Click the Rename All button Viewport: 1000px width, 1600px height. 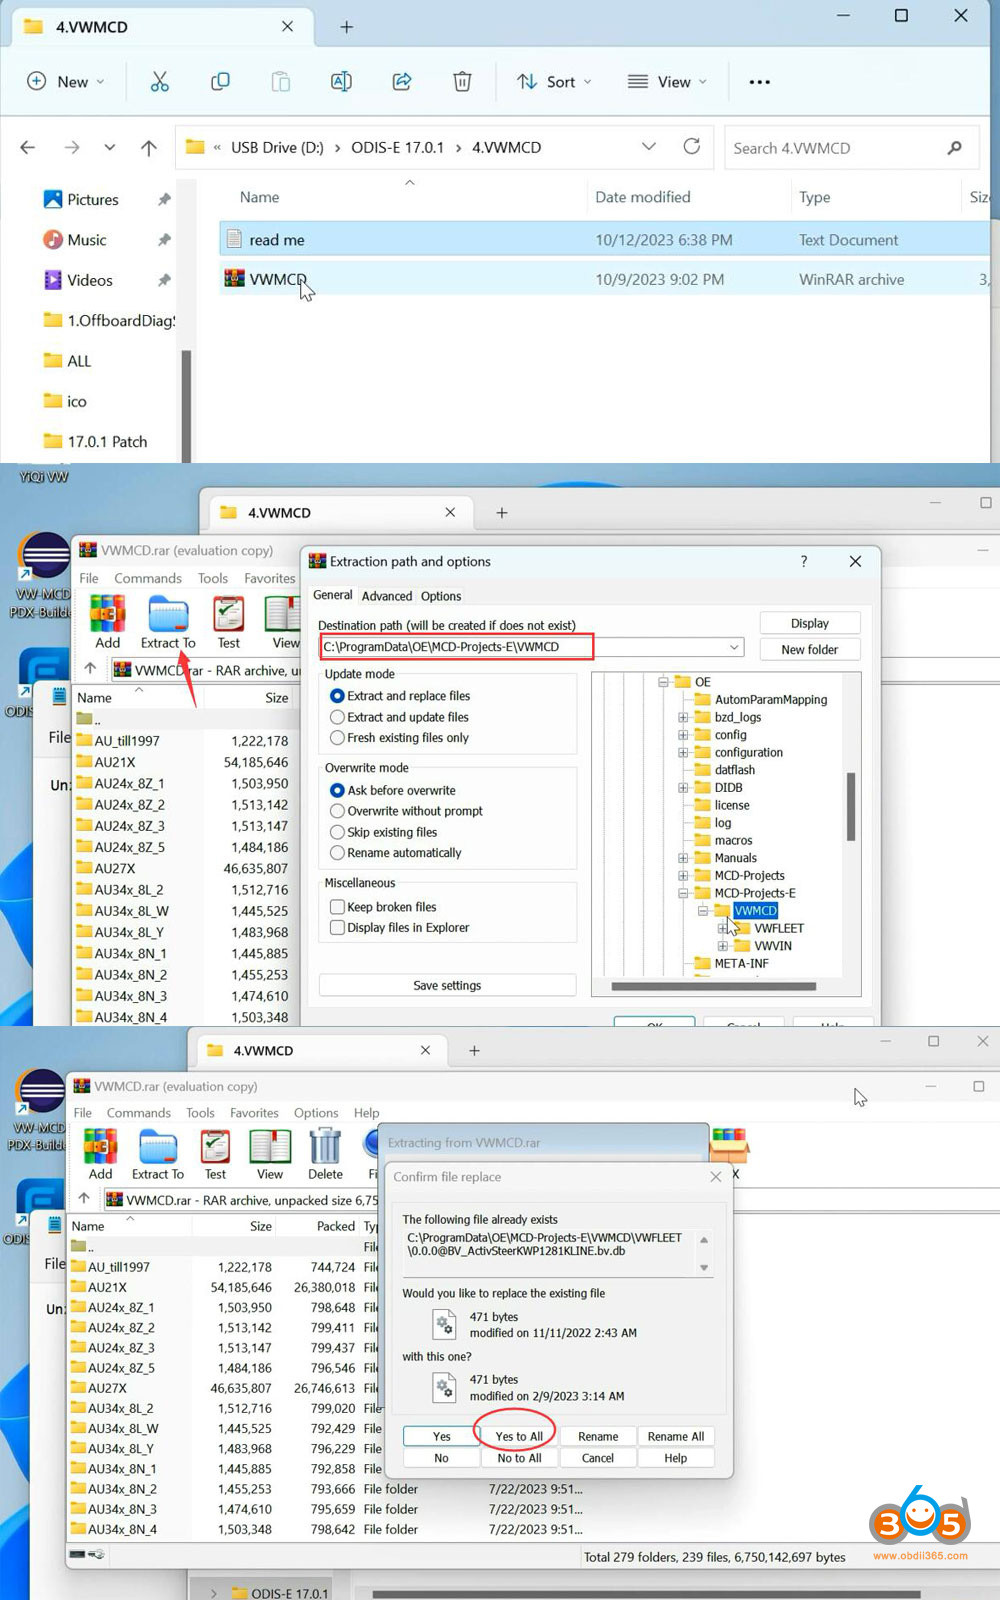[x=676, y=1436]
